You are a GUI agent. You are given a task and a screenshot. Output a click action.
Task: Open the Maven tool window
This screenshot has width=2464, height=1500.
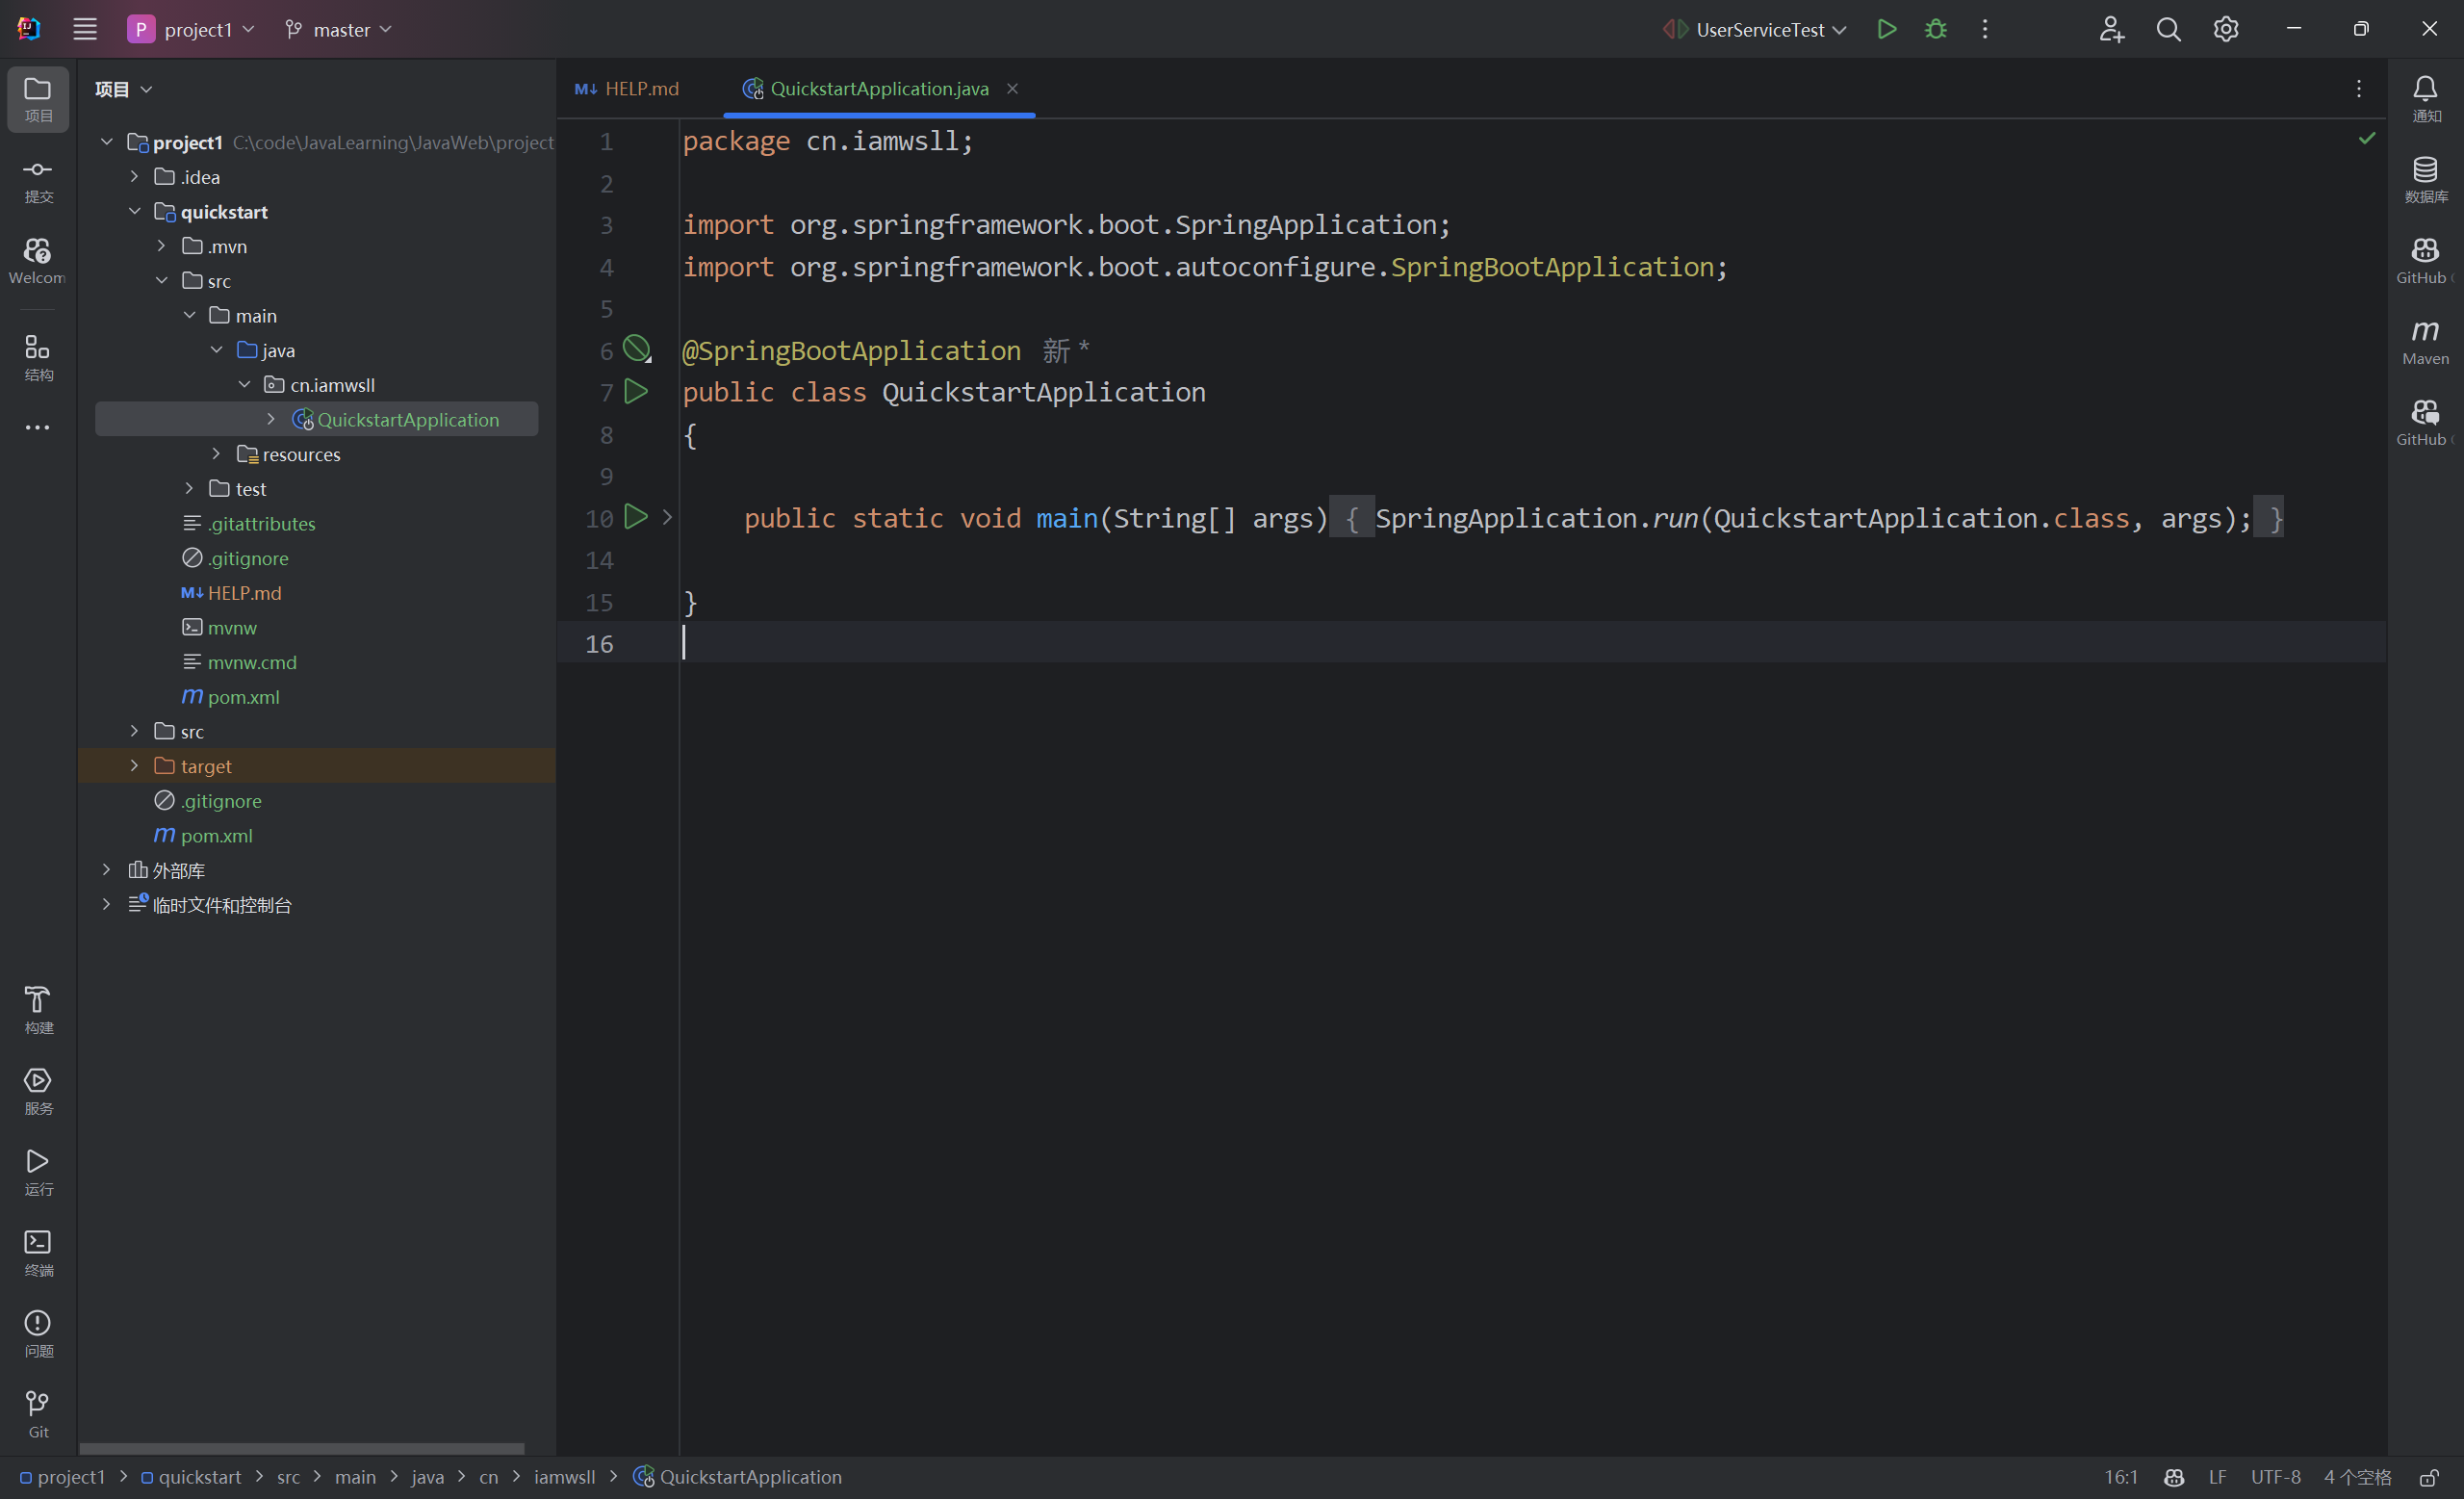pyautogui.click(x=2425, y=341)
